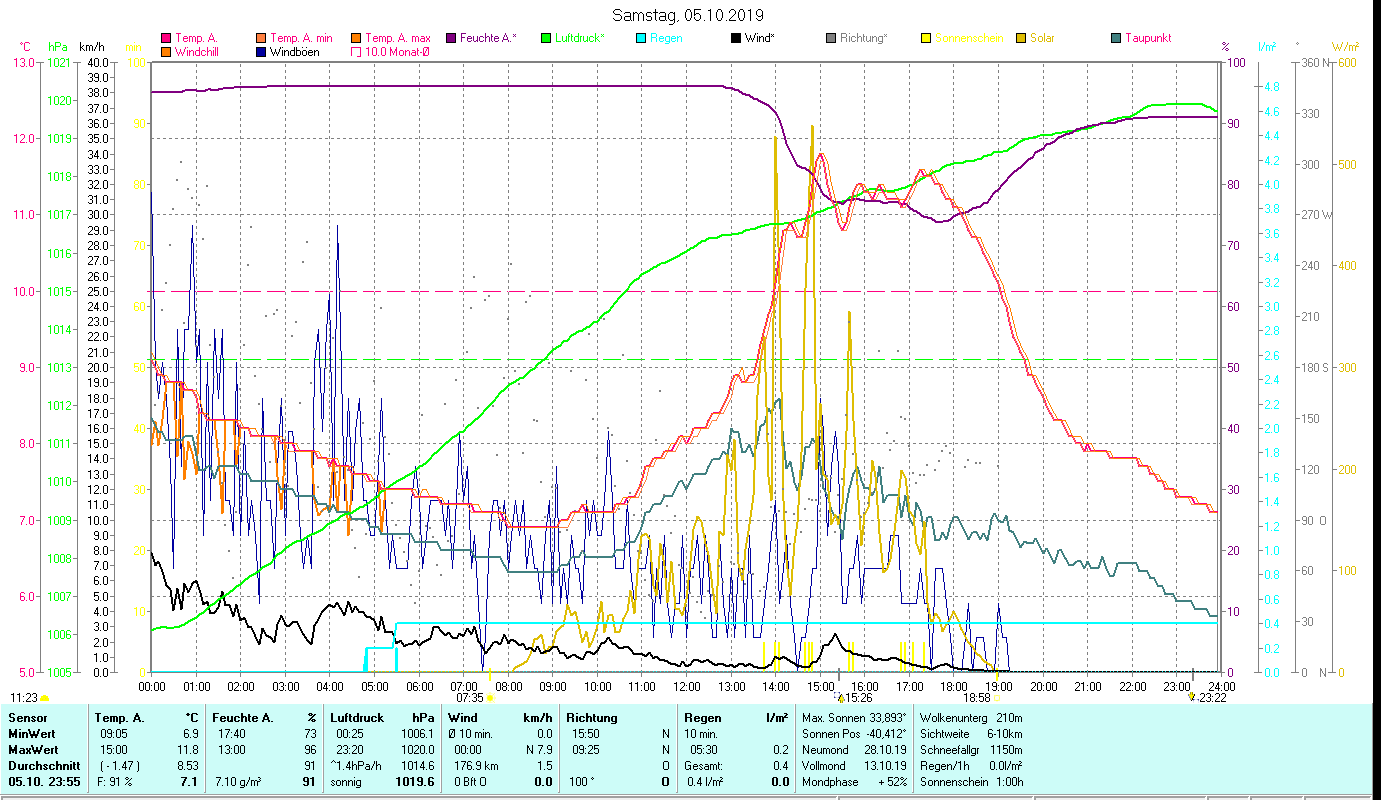Viewport: 1381px width, 800px height.
Task: Click the Windchill orange legend square
Action: 166,51
